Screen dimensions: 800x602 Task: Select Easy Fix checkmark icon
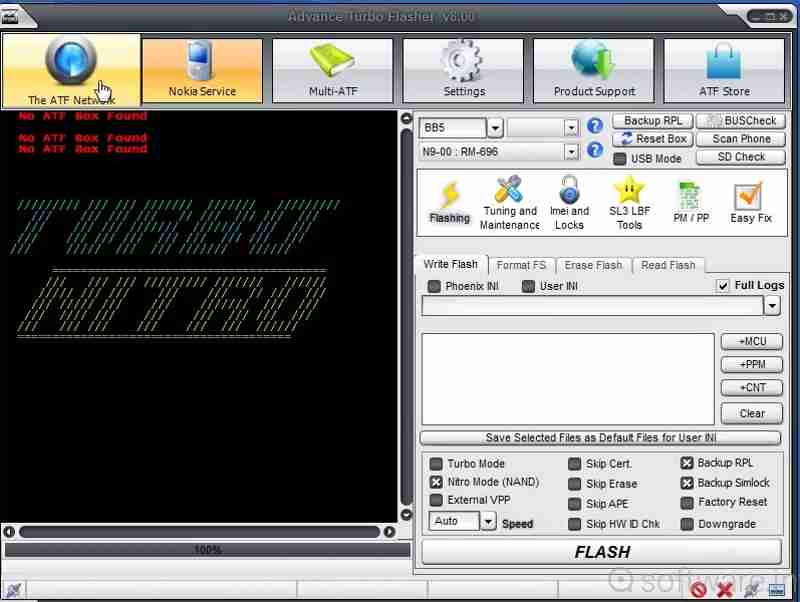[x=748, y=196]
